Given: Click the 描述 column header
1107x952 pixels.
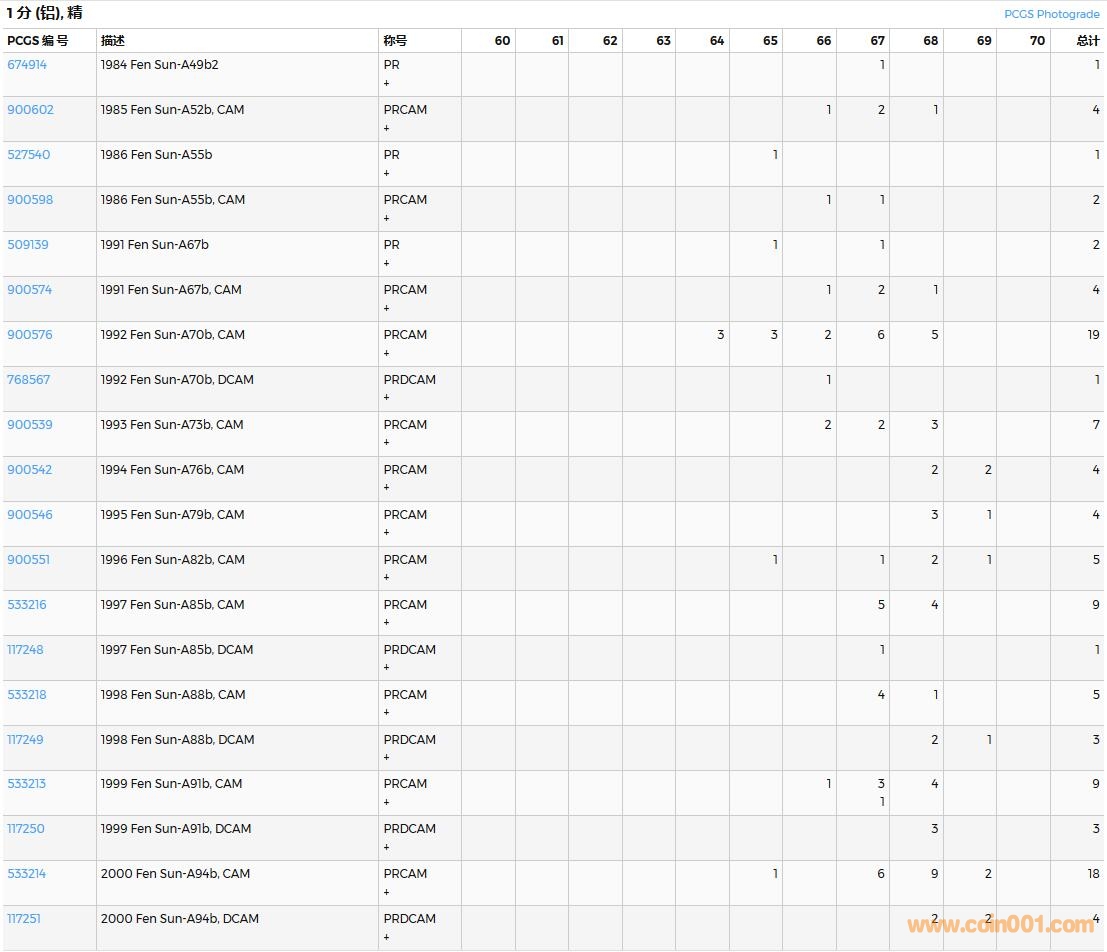Looking at the screenshot, I should pyautogui.click(x=113, y=41).
